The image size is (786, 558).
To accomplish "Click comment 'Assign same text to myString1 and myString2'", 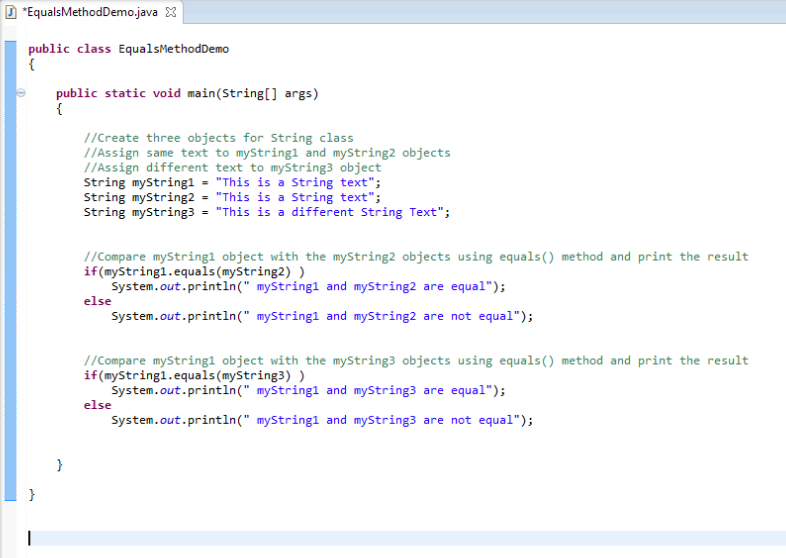I will [267, 153].
